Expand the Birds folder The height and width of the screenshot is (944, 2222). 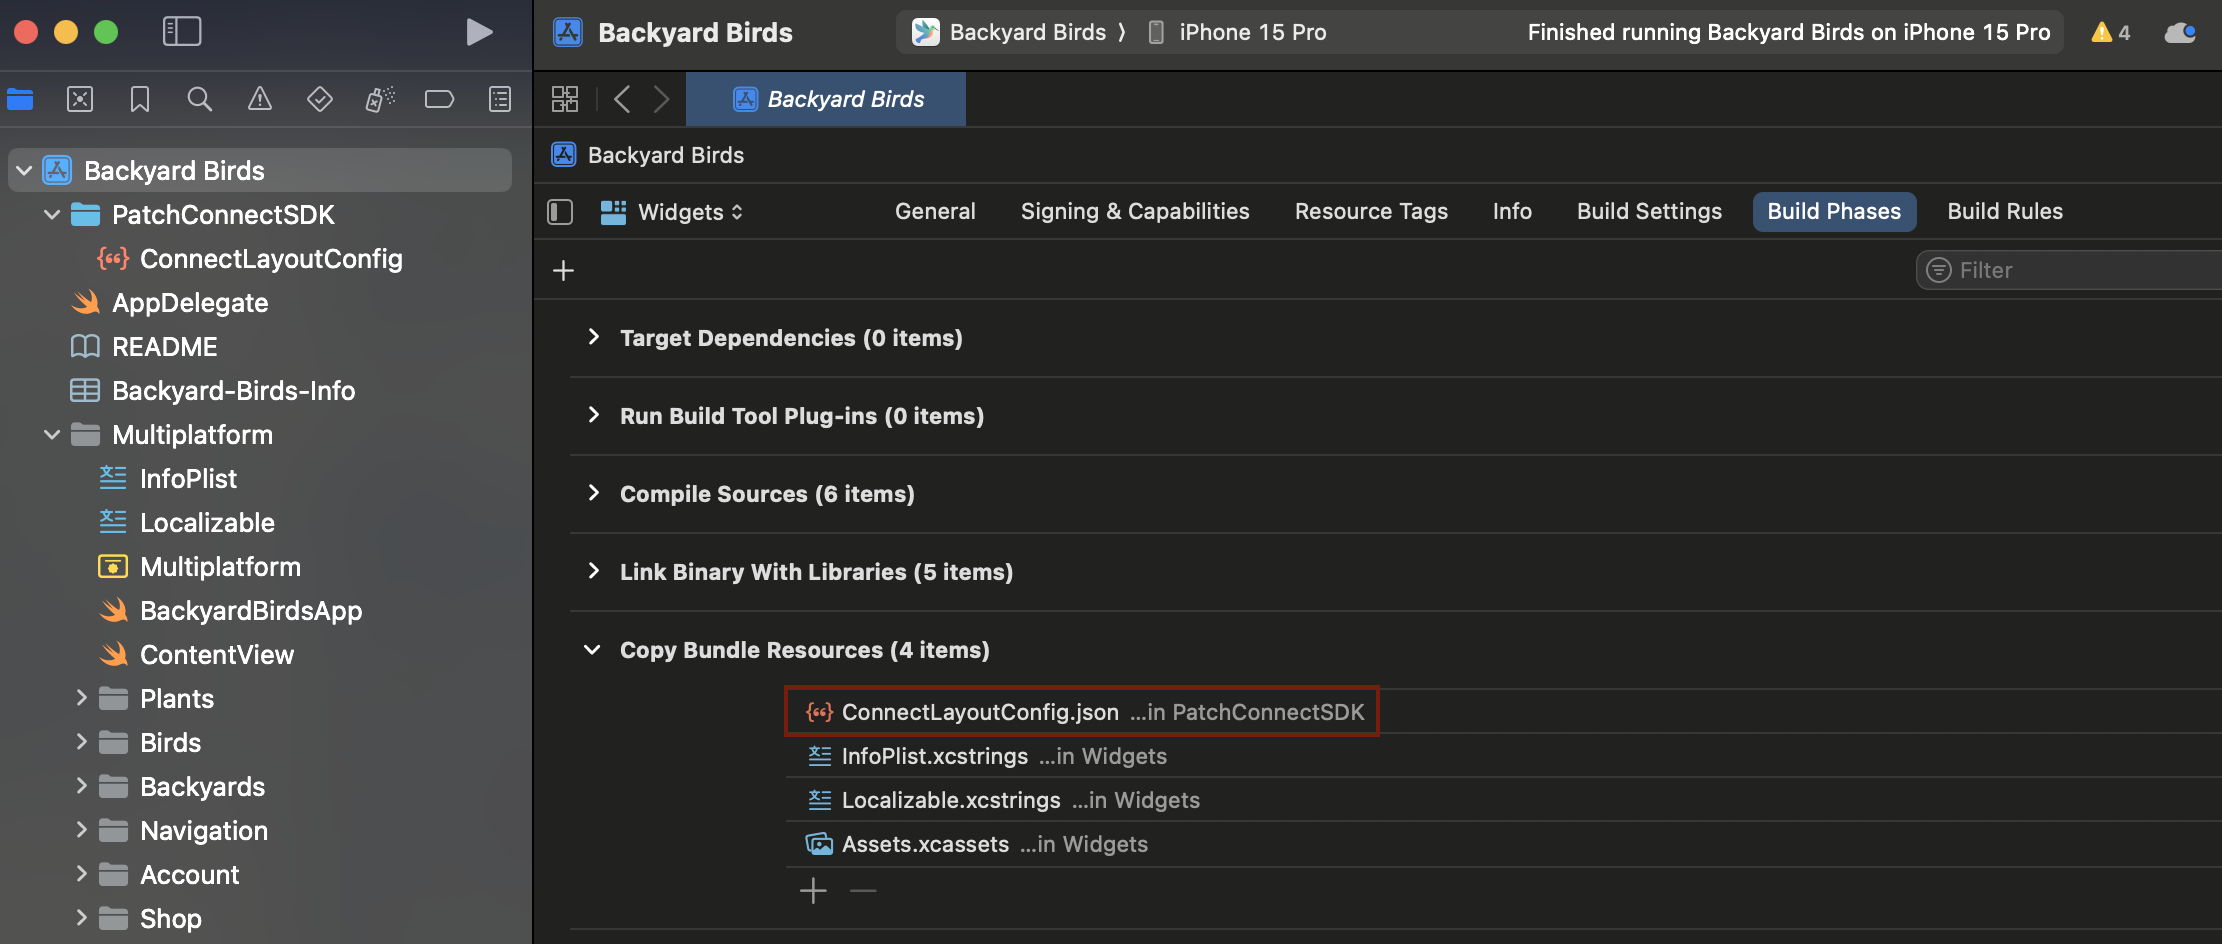81,742
